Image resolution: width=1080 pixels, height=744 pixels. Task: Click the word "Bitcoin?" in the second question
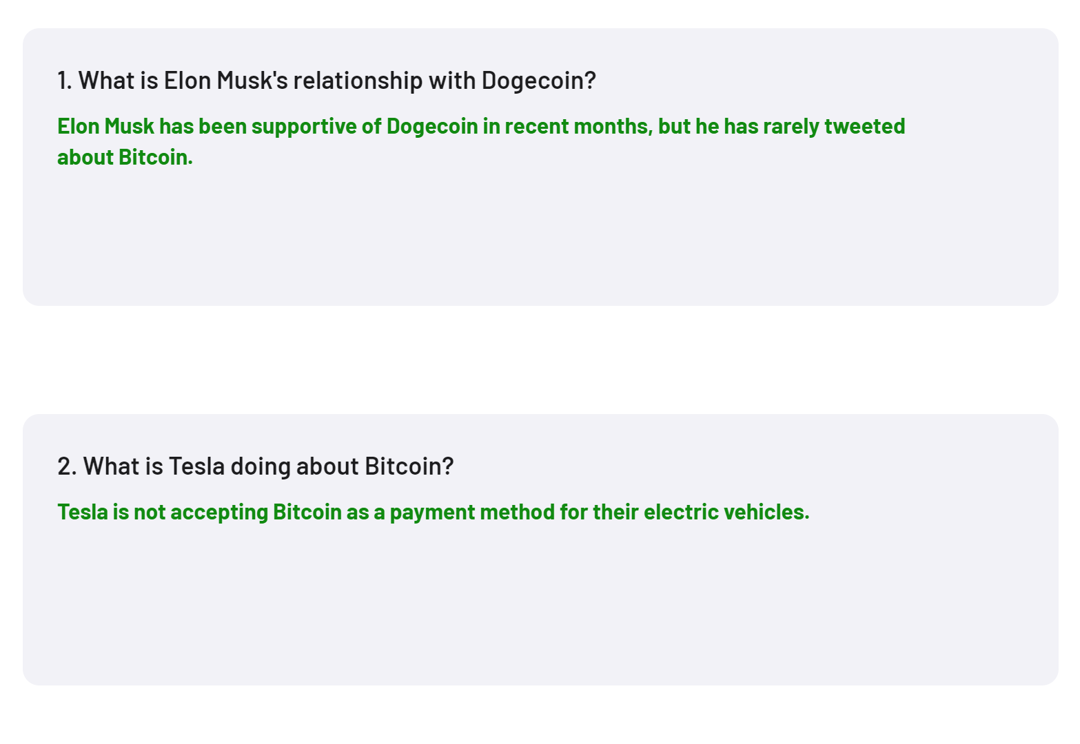point(409,466)
